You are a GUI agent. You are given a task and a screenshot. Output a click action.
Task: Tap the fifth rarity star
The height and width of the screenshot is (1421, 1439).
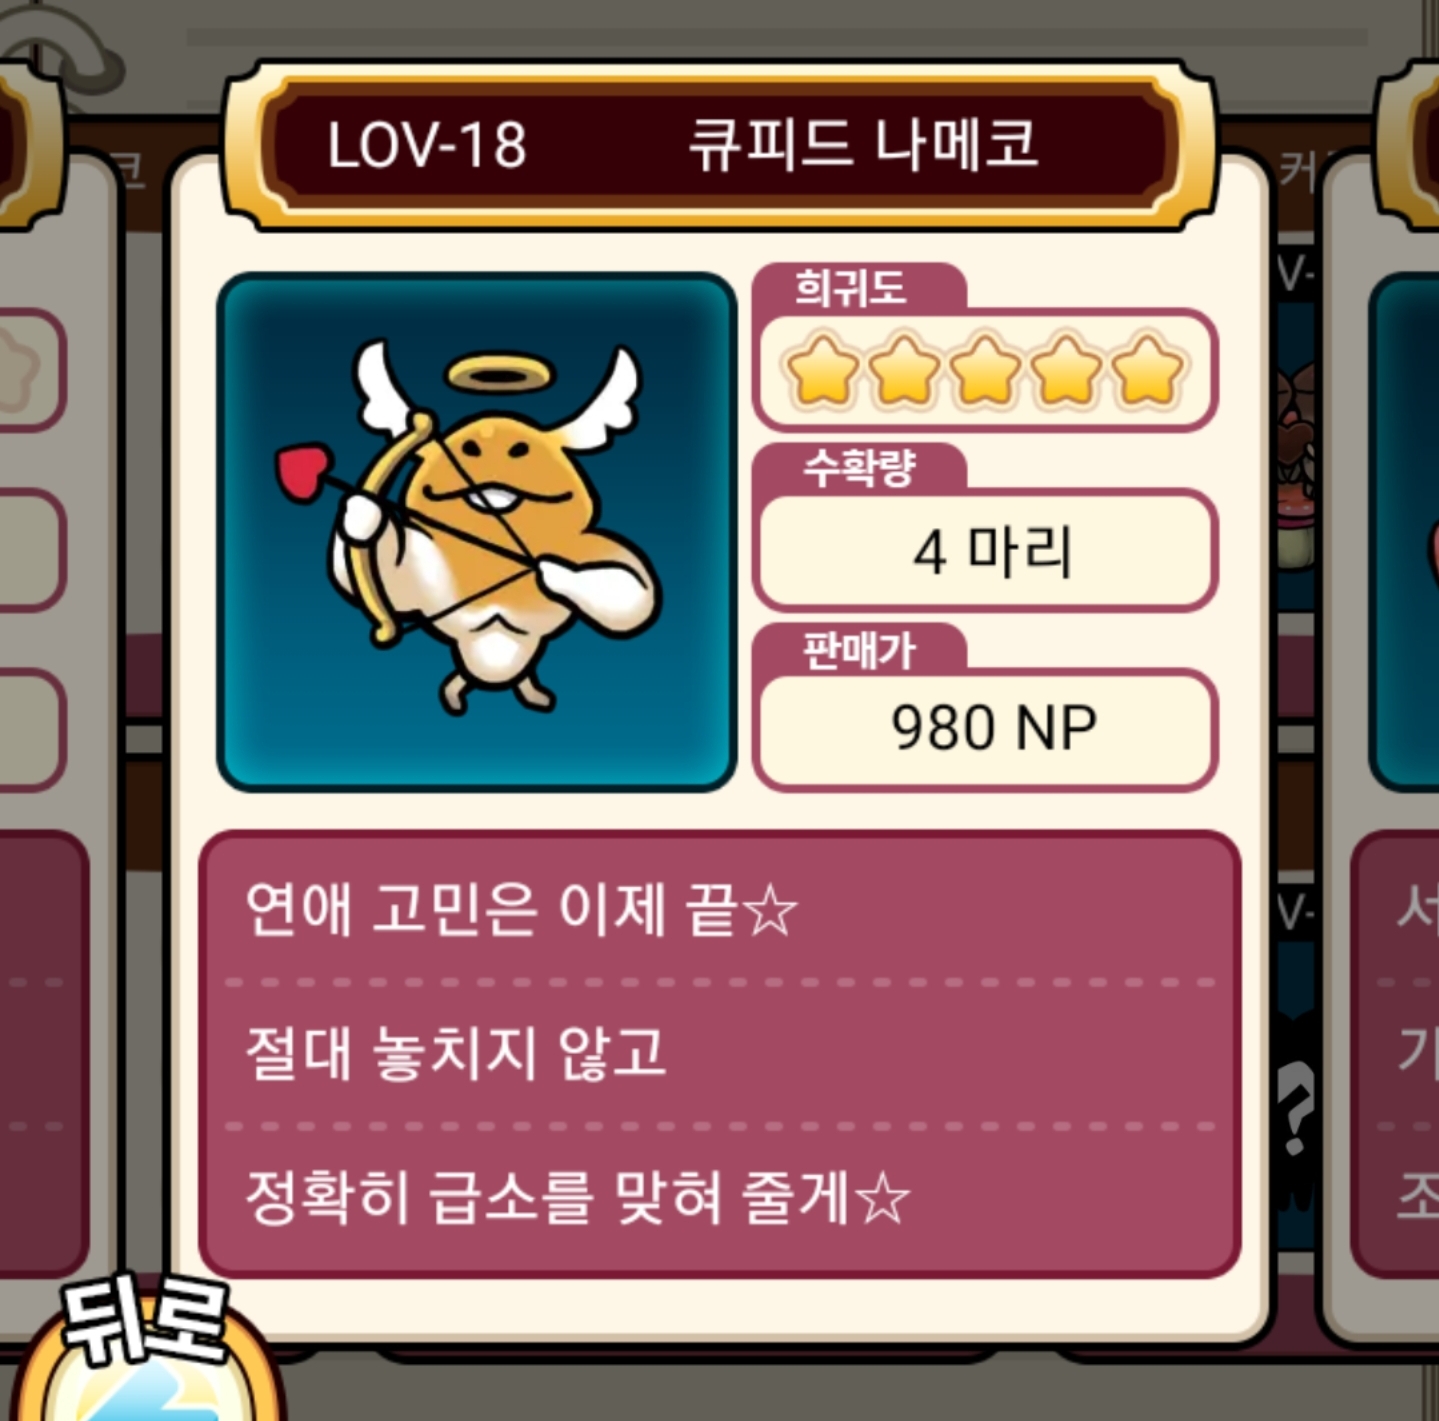1147,372
